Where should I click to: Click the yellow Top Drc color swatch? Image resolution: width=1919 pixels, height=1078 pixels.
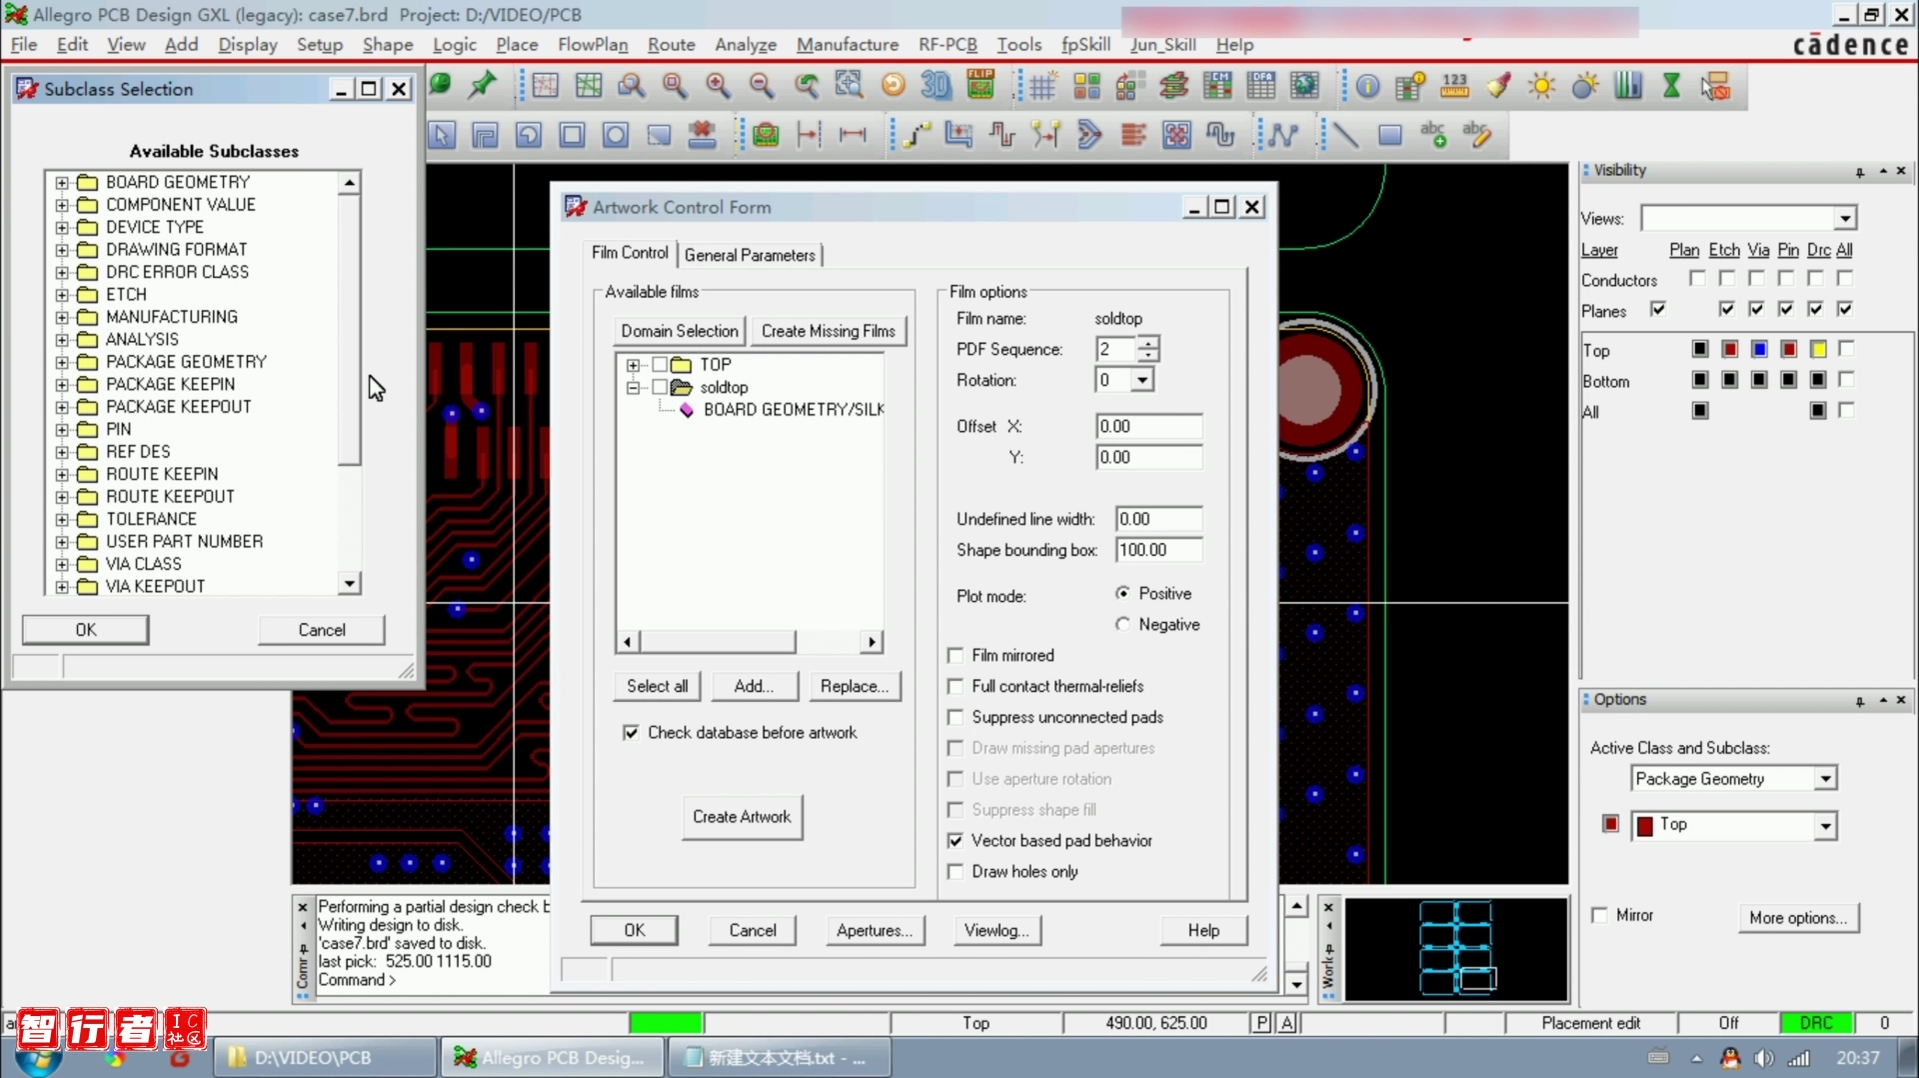1818,349
